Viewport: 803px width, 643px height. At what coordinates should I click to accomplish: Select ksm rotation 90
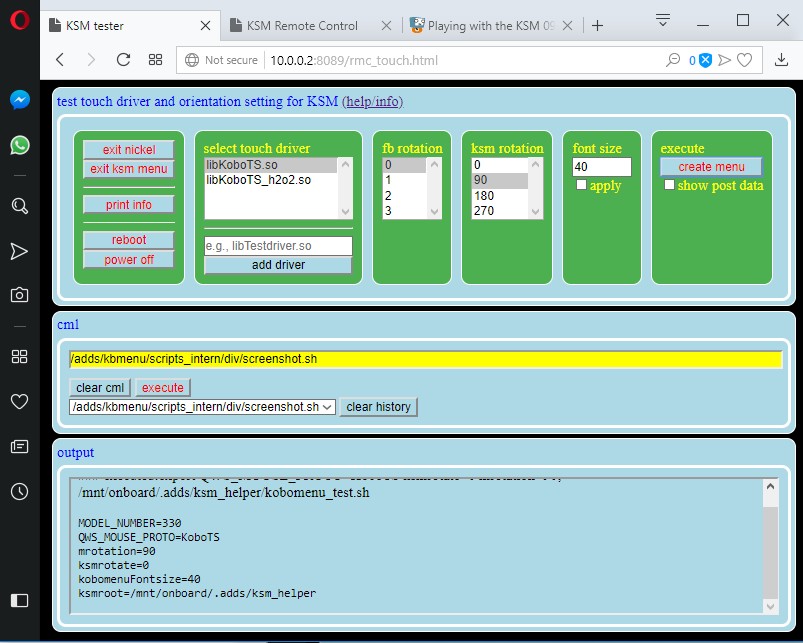click(500, 180)
